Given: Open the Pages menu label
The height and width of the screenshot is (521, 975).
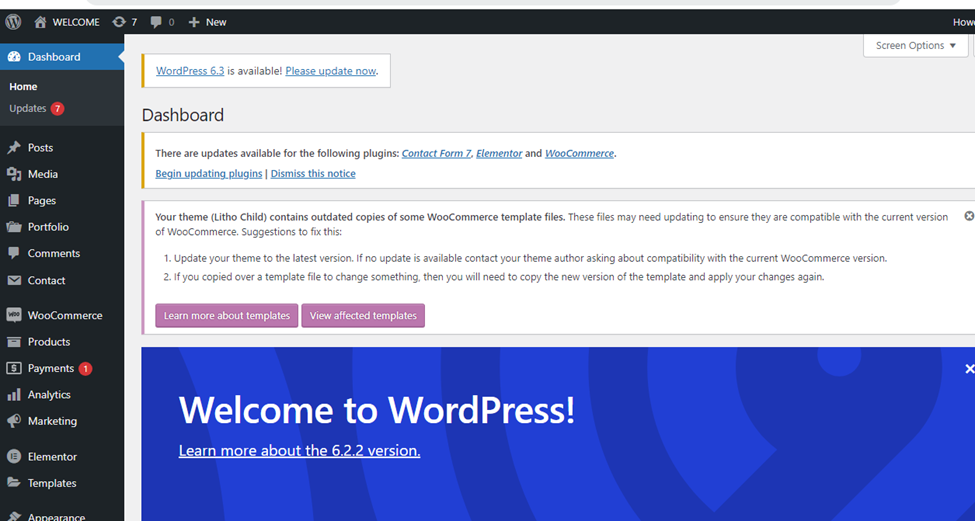Looking at the screenshot, I should pos(42,201).
